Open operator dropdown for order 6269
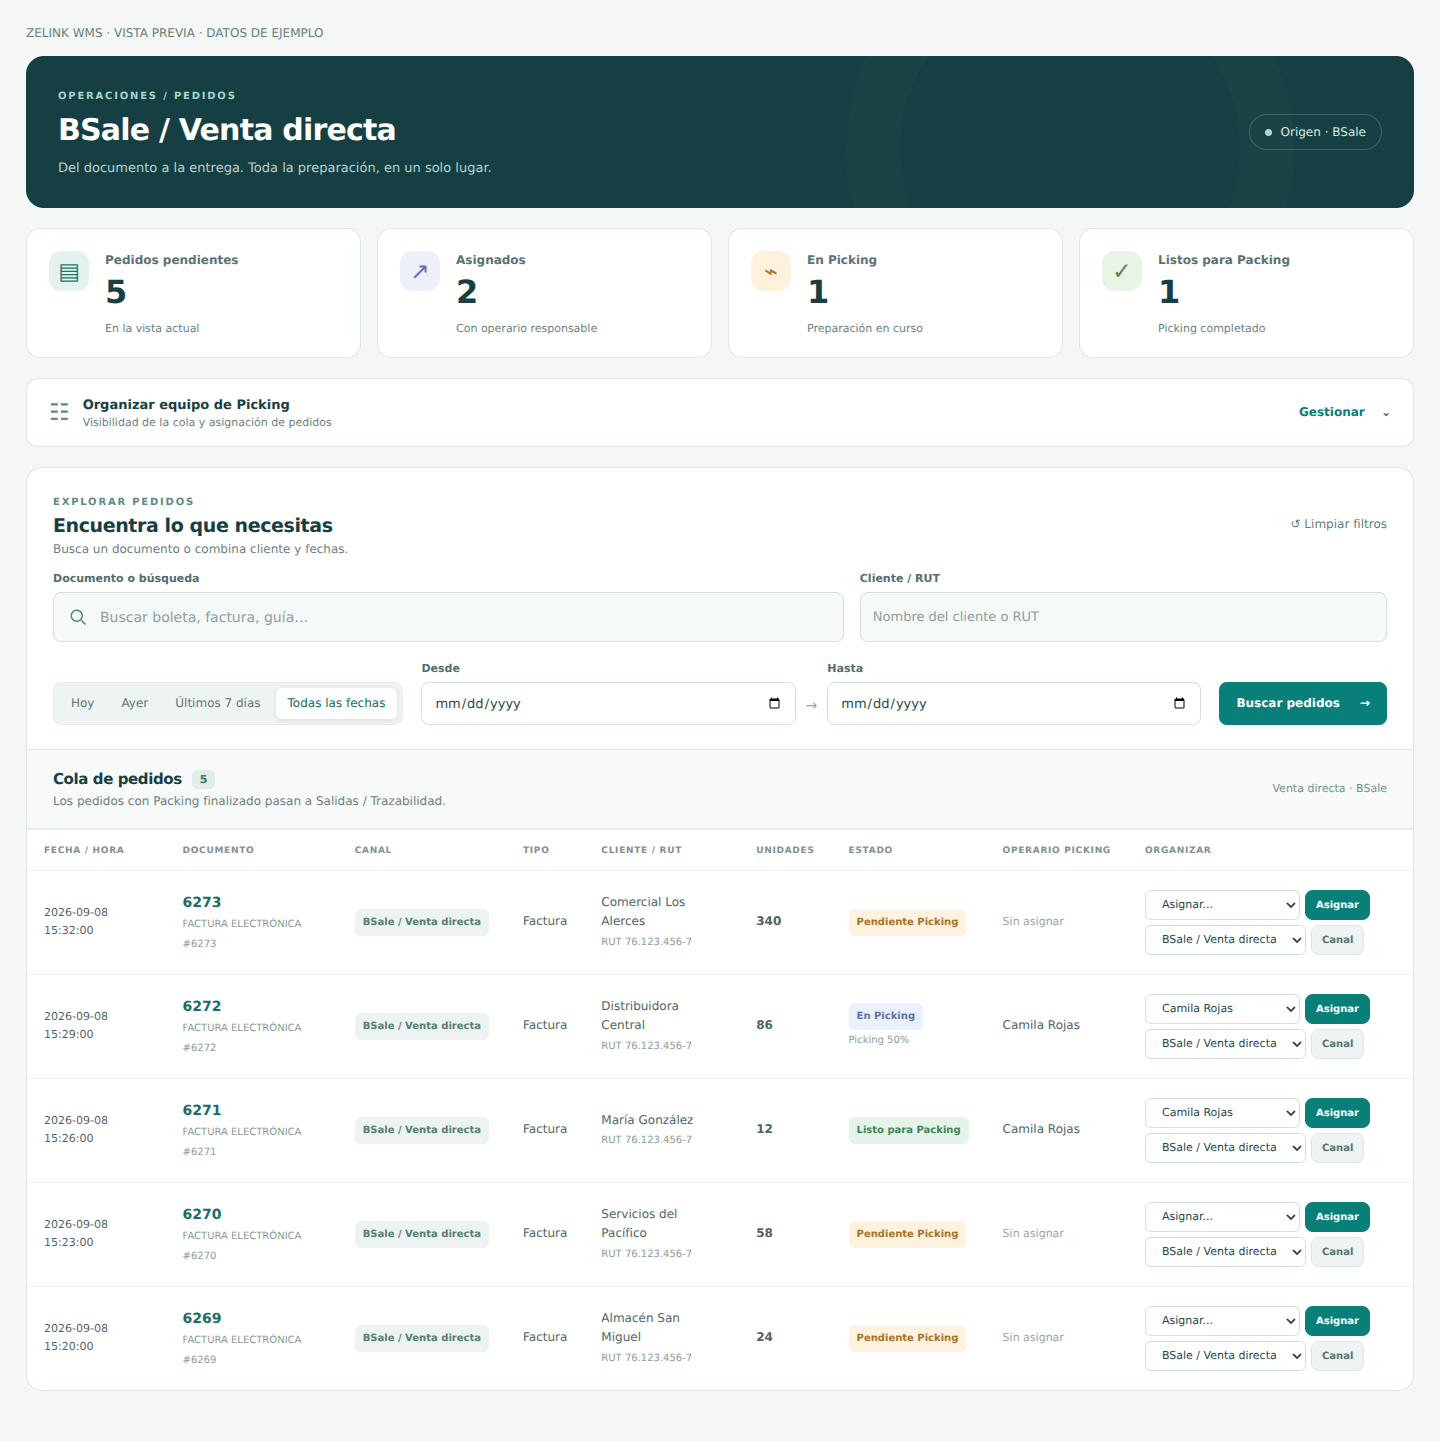 tap(1222, 1321)
